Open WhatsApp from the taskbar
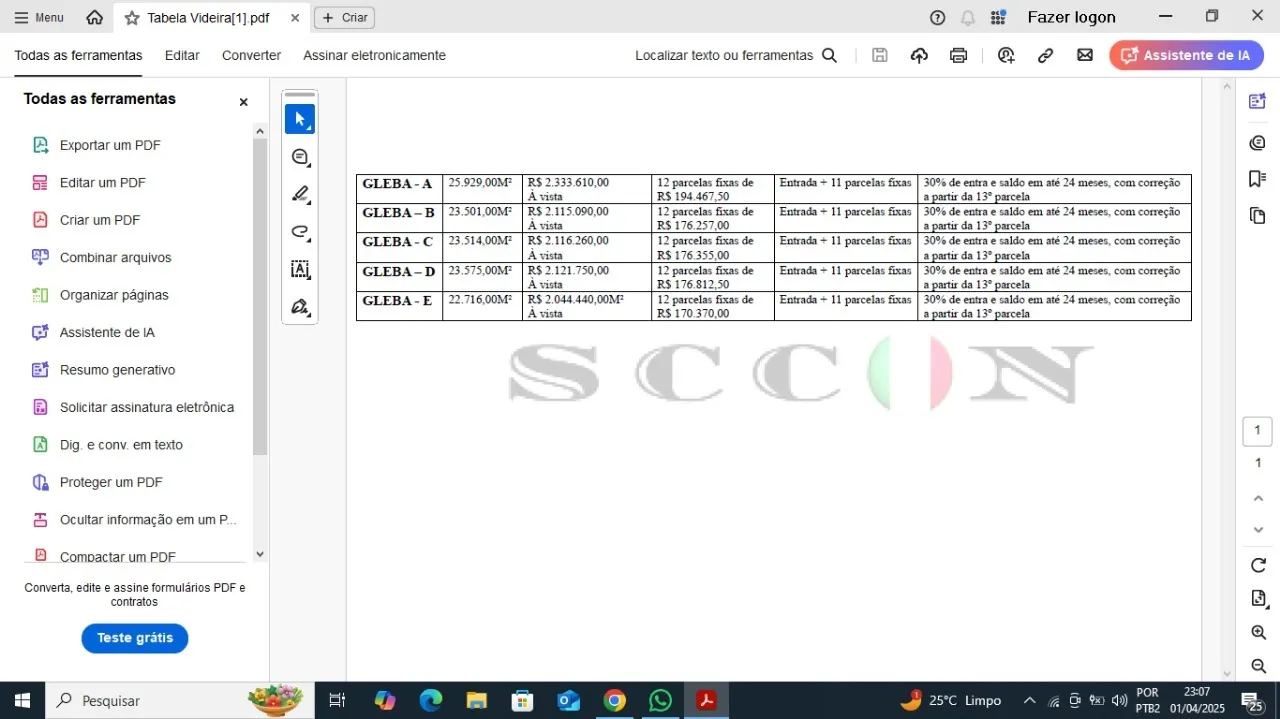Viewport: 1280px width, 719px height. [x=660, y=701]
